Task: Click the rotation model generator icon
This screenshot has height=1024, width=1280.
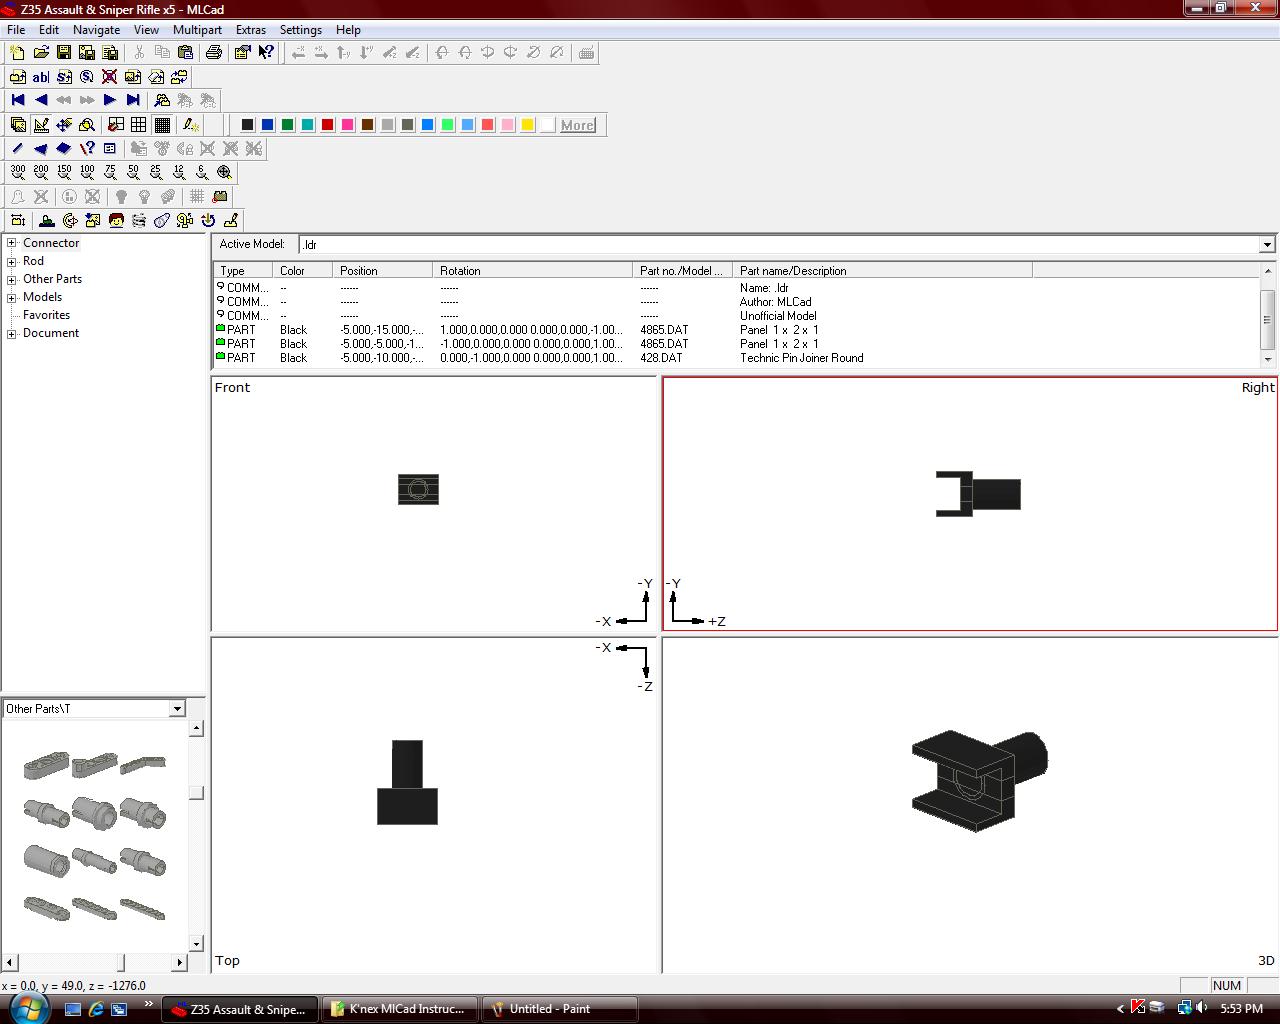Action: point(70,220)
